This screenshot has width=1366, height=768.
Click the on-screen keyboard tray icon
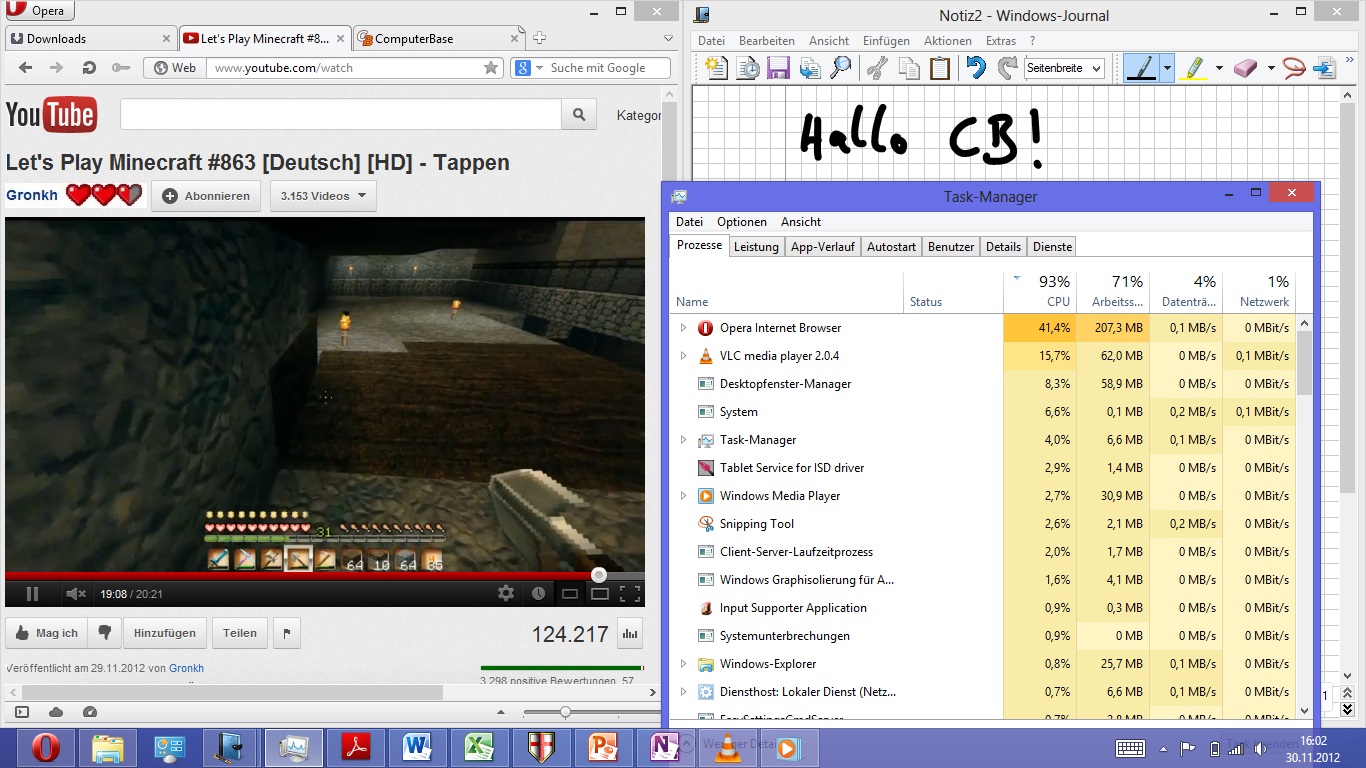pos(1130,748)
